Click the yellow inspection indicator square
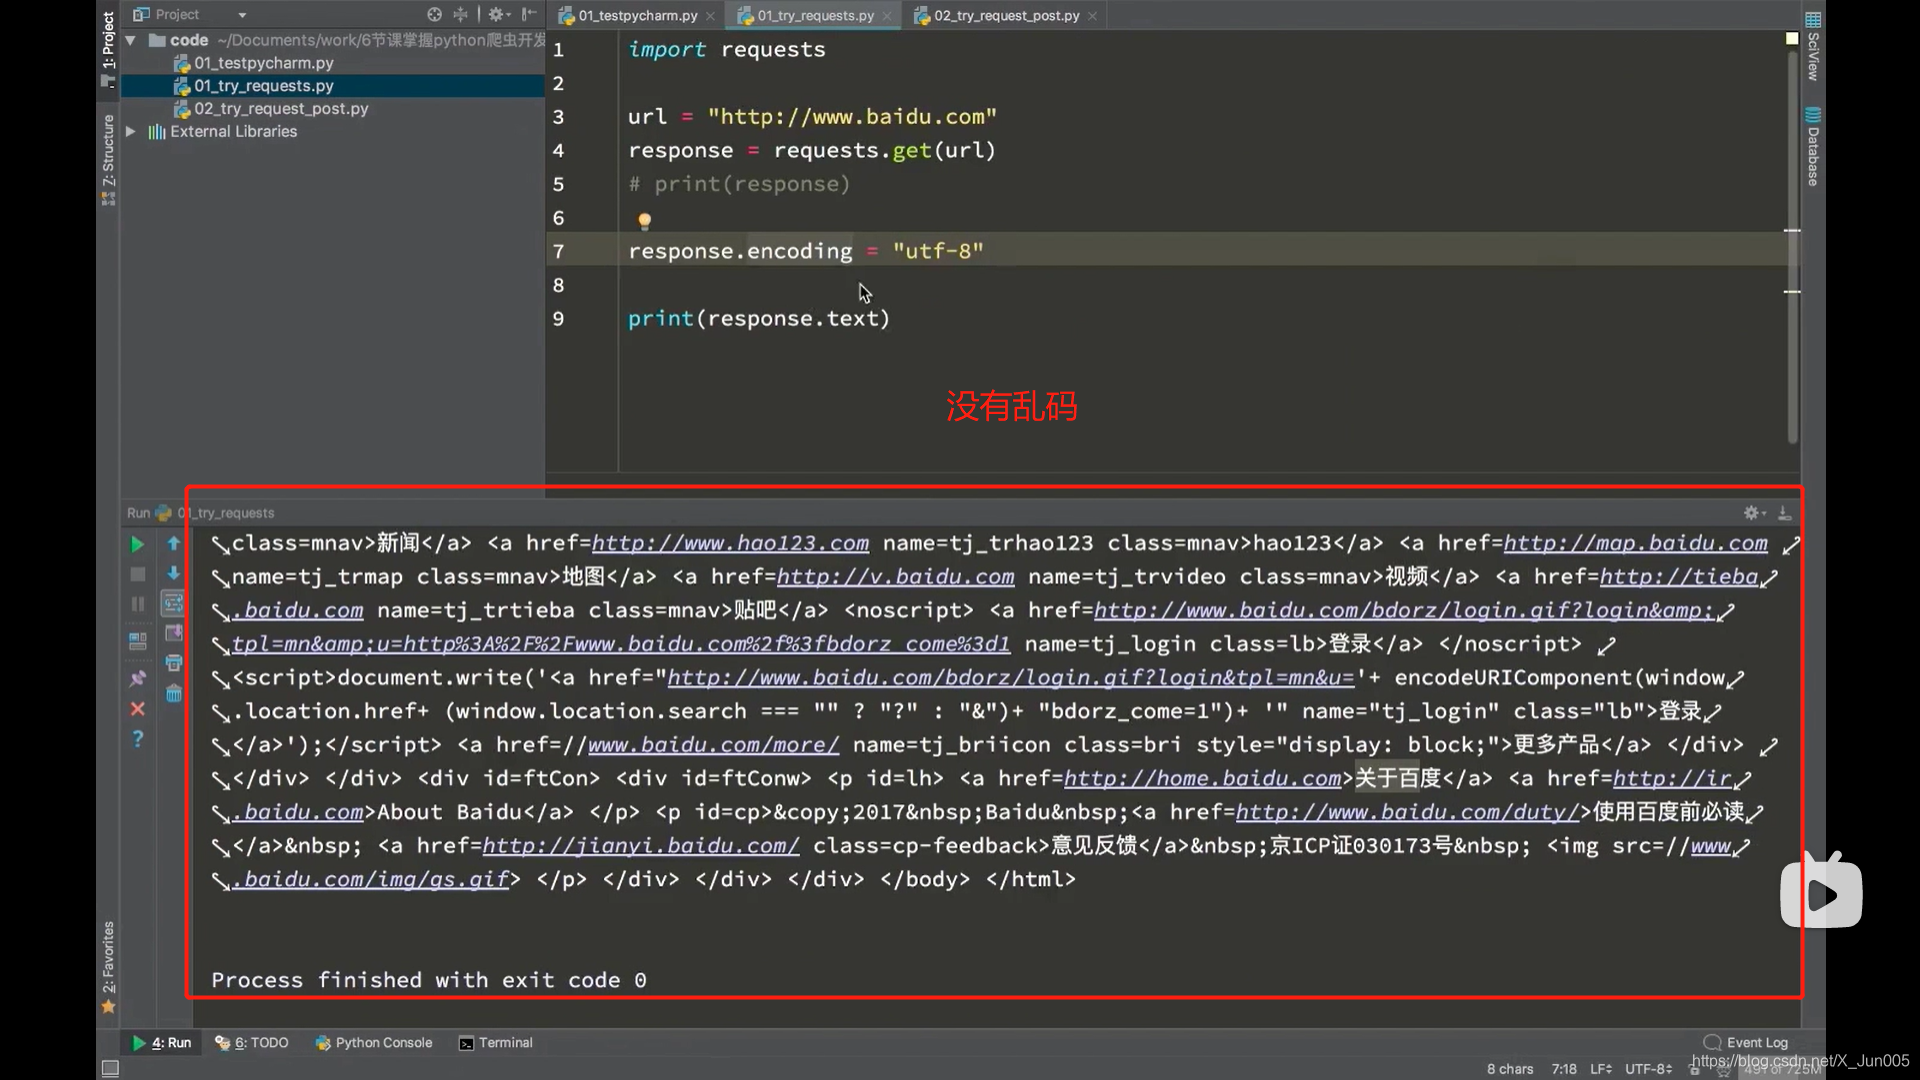The image size is (1920, 1080). click(1792, 38)
